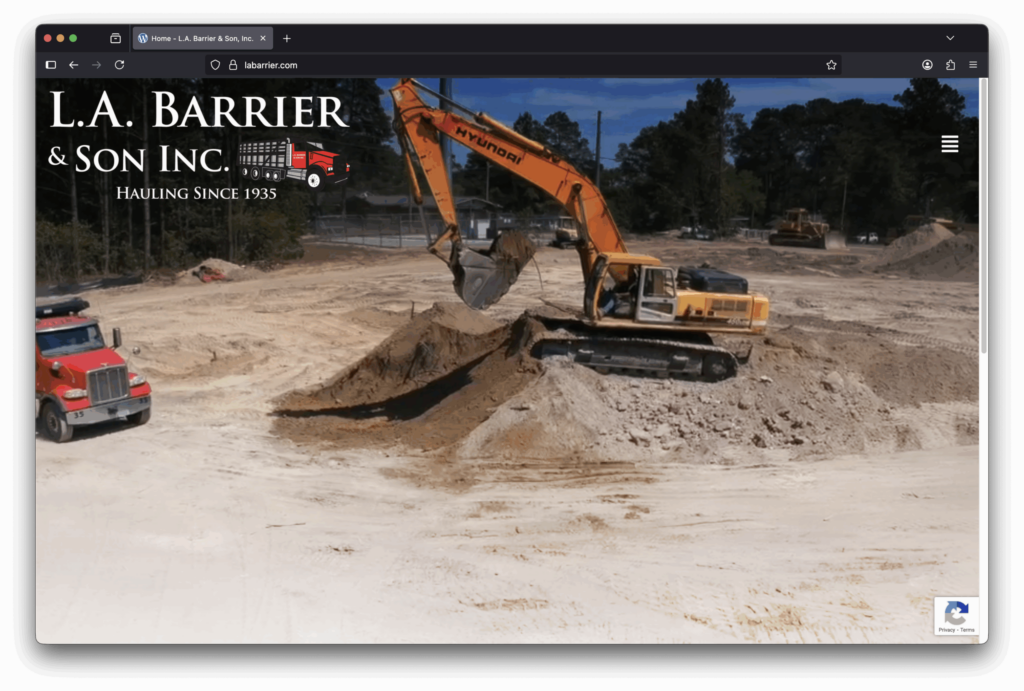Image resolution: width=1024 pixels, height=691 pixels.
Task: Close the L.A. Barrier & Son tab
Action: coord(263,38)
